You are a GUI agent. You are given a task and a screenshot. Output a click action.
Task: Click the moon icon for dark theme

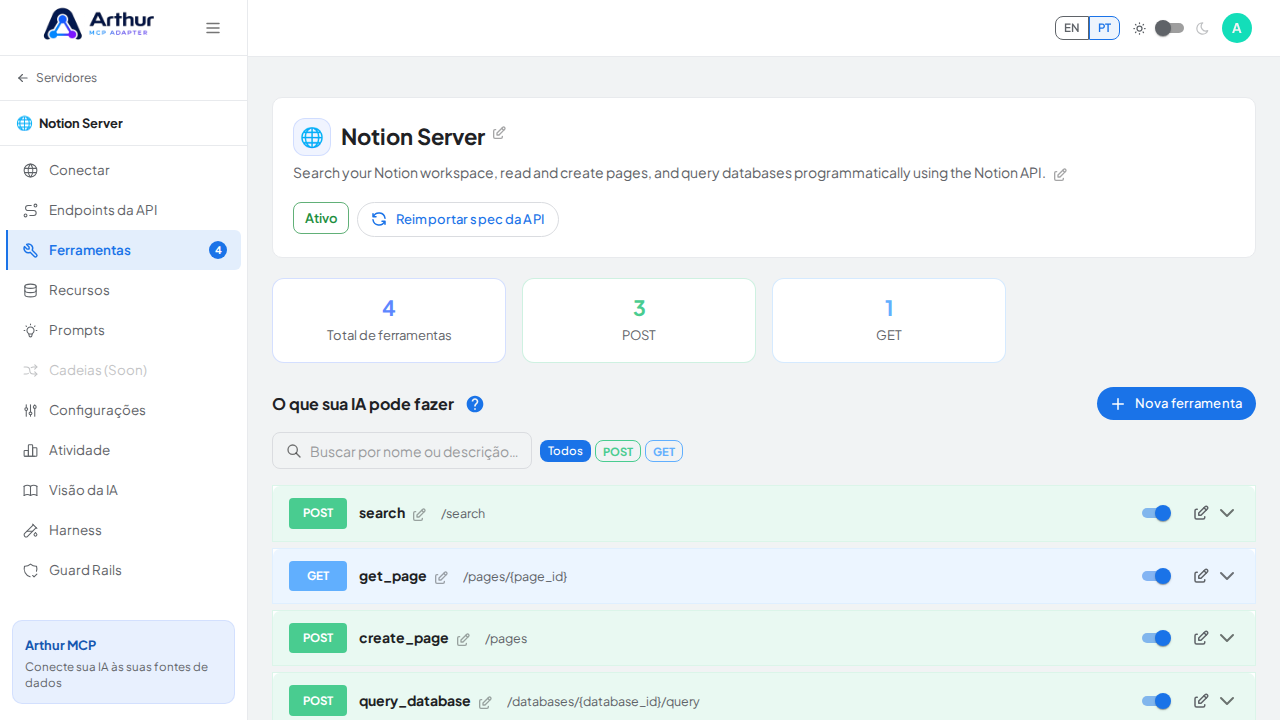(1202, 28)
